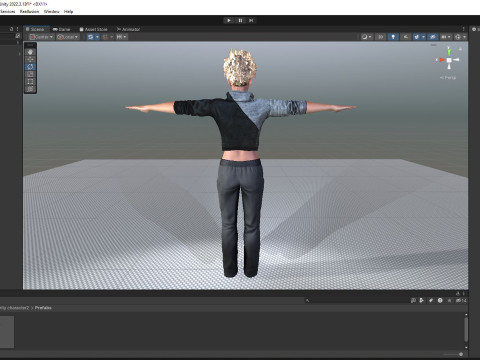Open the draw mode shading dropdown
The width and height of the screenshot is (480, 360).
[366, 37]
